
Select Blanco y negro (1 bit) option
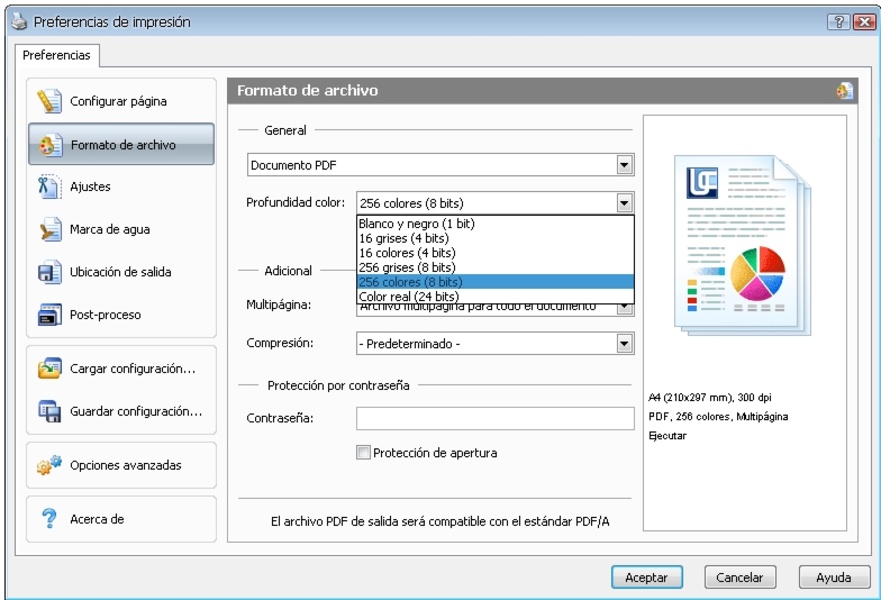tap(416, 224)
